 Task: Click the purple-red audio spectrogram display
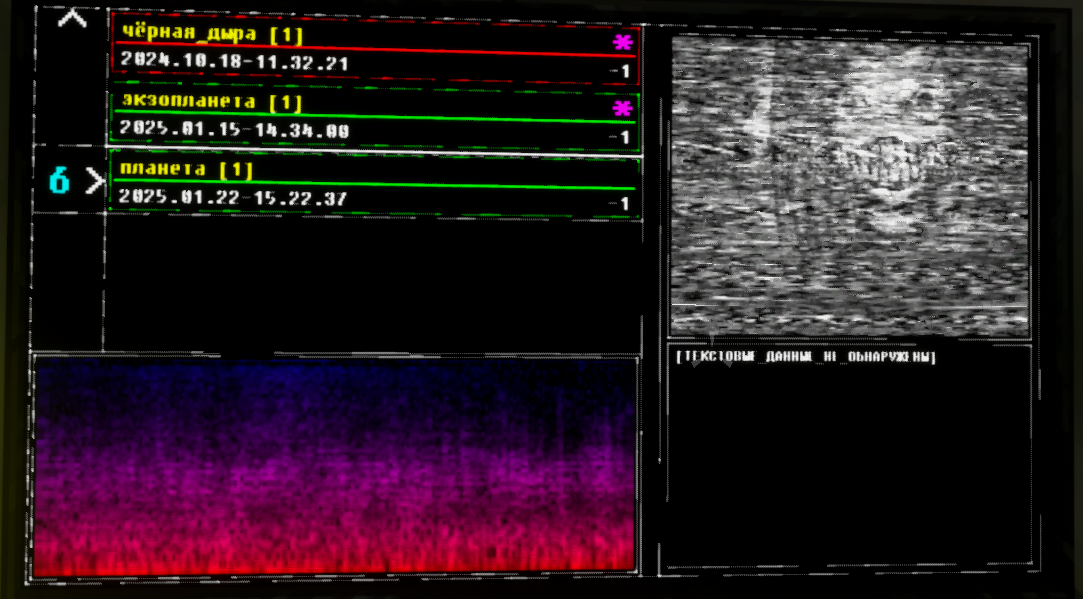point(334,467)
